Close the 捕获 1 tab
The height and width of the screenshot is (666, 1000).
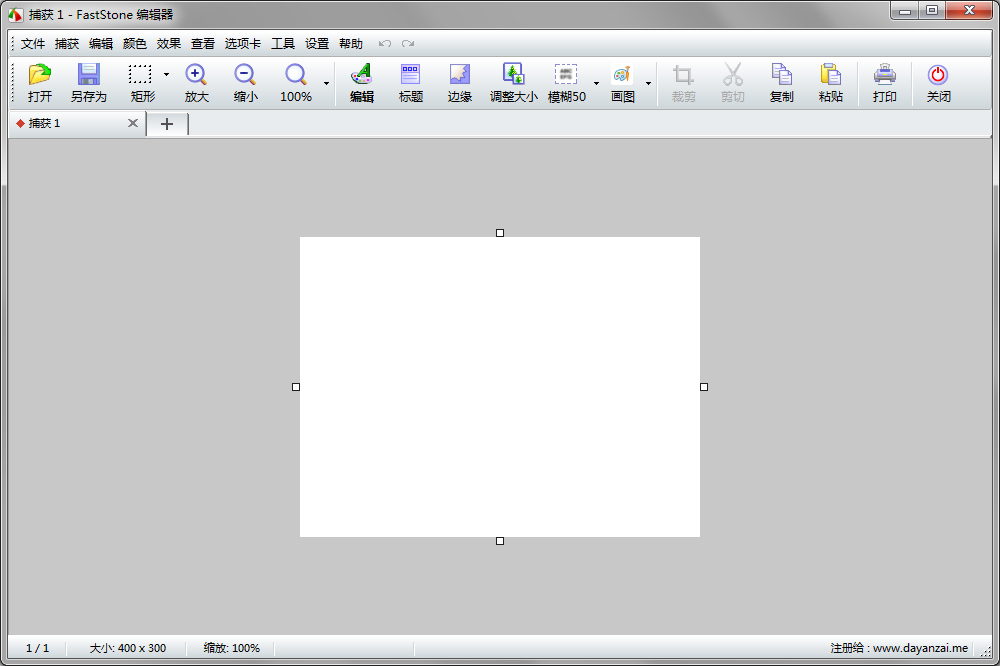coord(133,124)
